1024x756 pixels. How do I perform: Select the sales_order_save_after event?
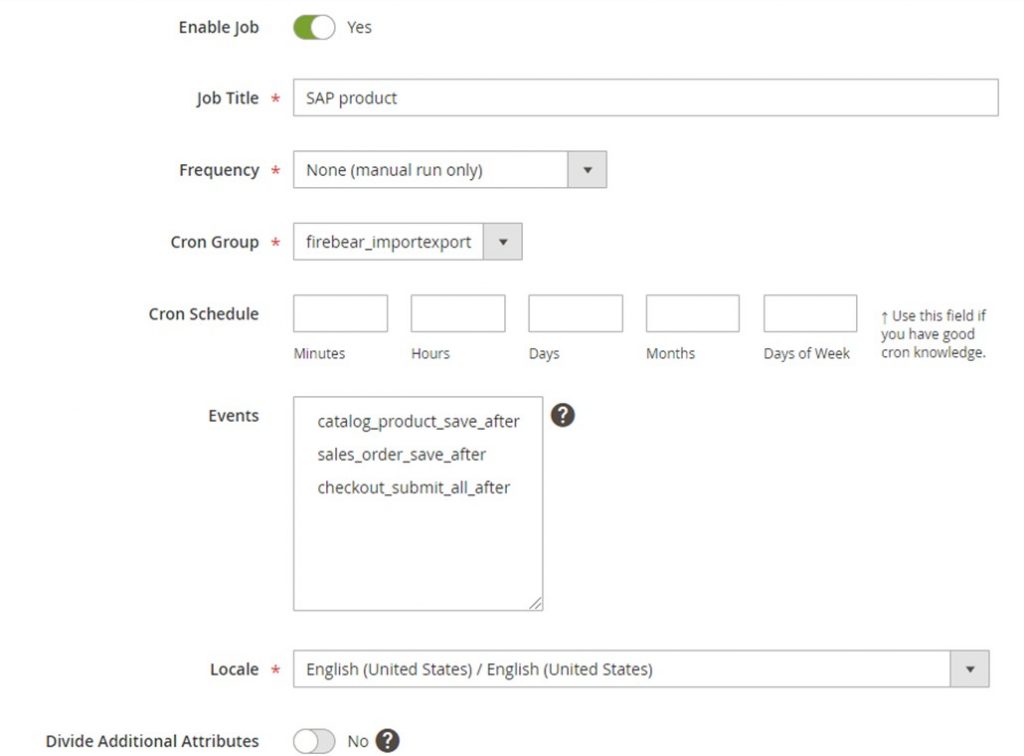pyautogui.click(x=402, y=454)
